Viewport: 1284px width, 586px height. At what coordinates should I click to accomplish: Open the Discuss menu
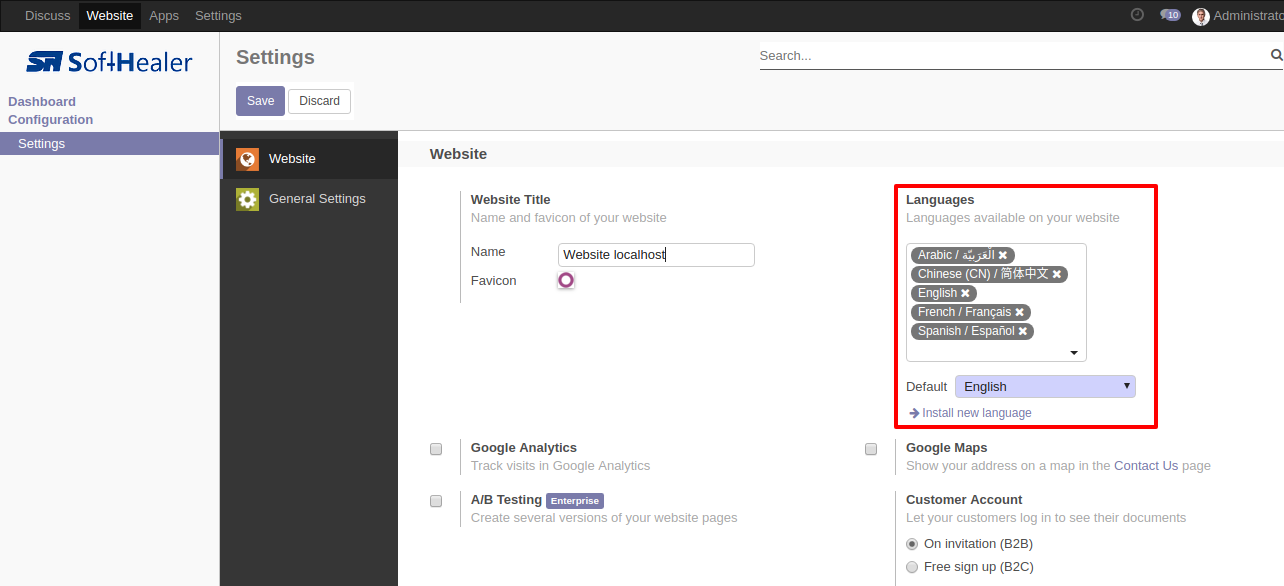click(48, 15)
